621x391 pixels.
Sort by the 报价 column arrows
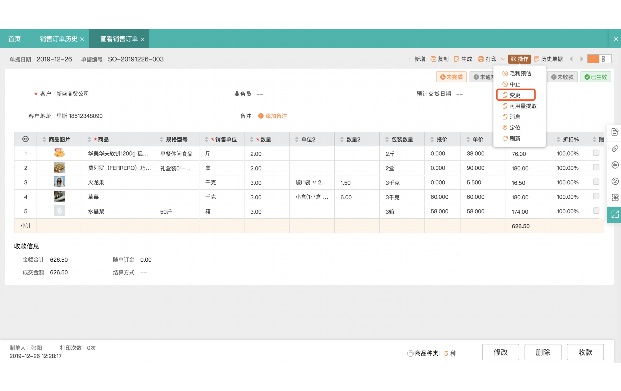pyautogui.click(x=432, y=139)
